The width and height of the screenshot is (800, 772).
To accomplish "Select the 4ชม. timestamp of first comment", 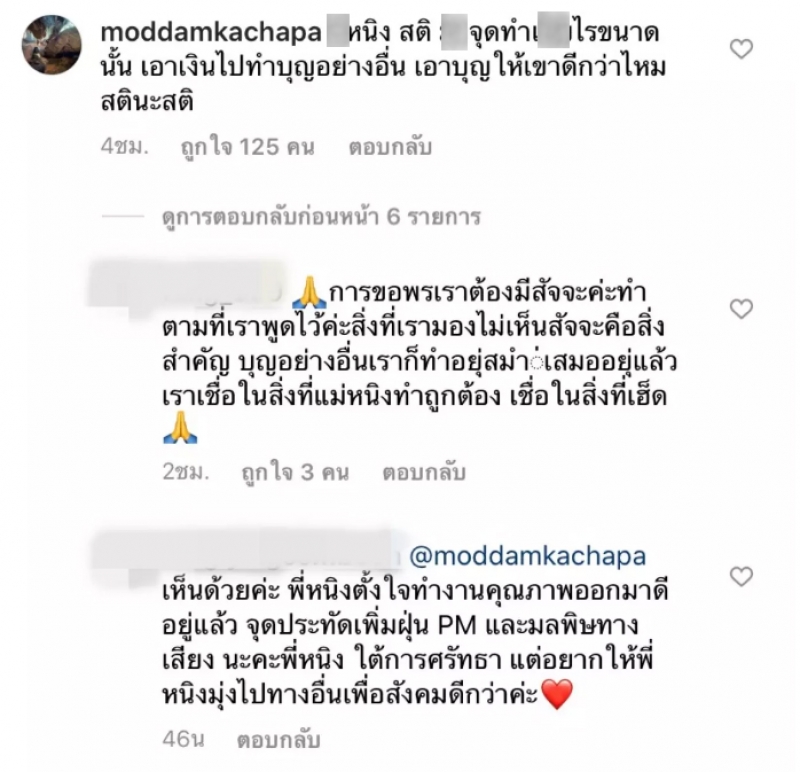I will coord(124,147).
